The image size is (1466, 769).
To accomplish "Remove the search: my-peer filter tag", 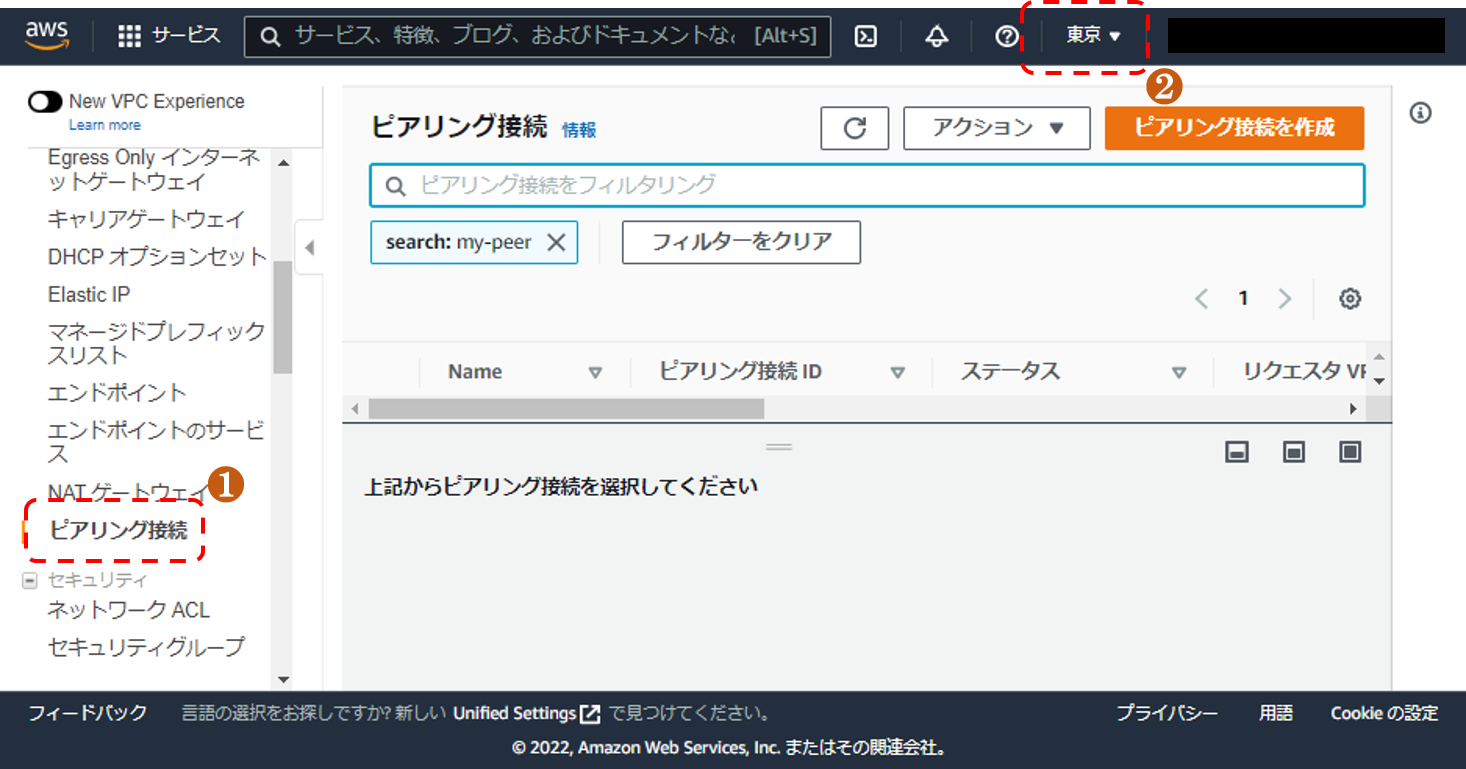I will pyautogui.click(x=556, y=242).
